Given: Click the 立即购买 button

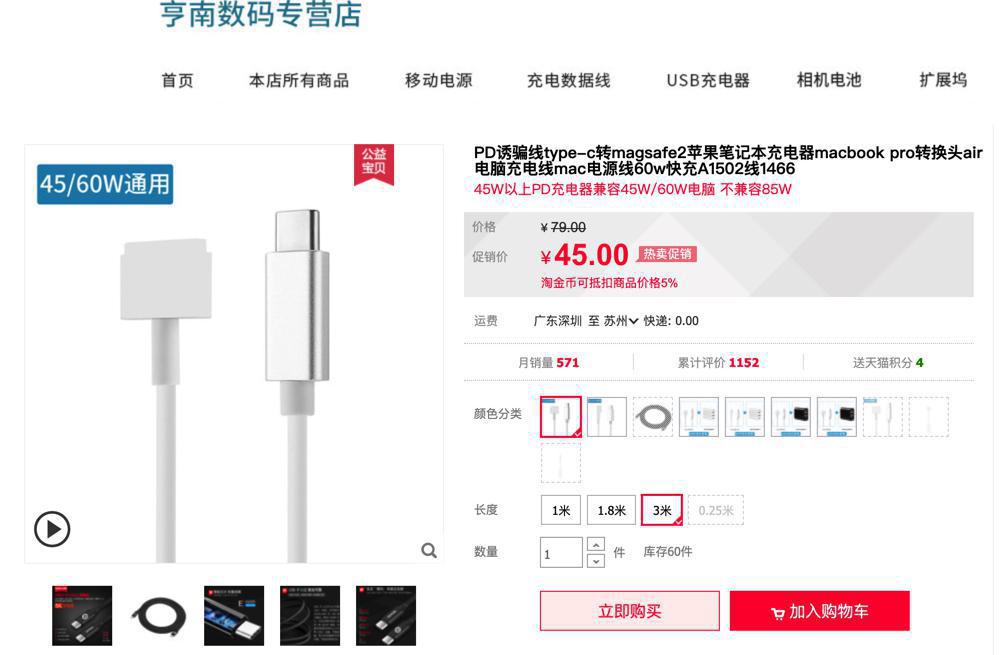Looking at the screenshot, I should tap(629, 611).
